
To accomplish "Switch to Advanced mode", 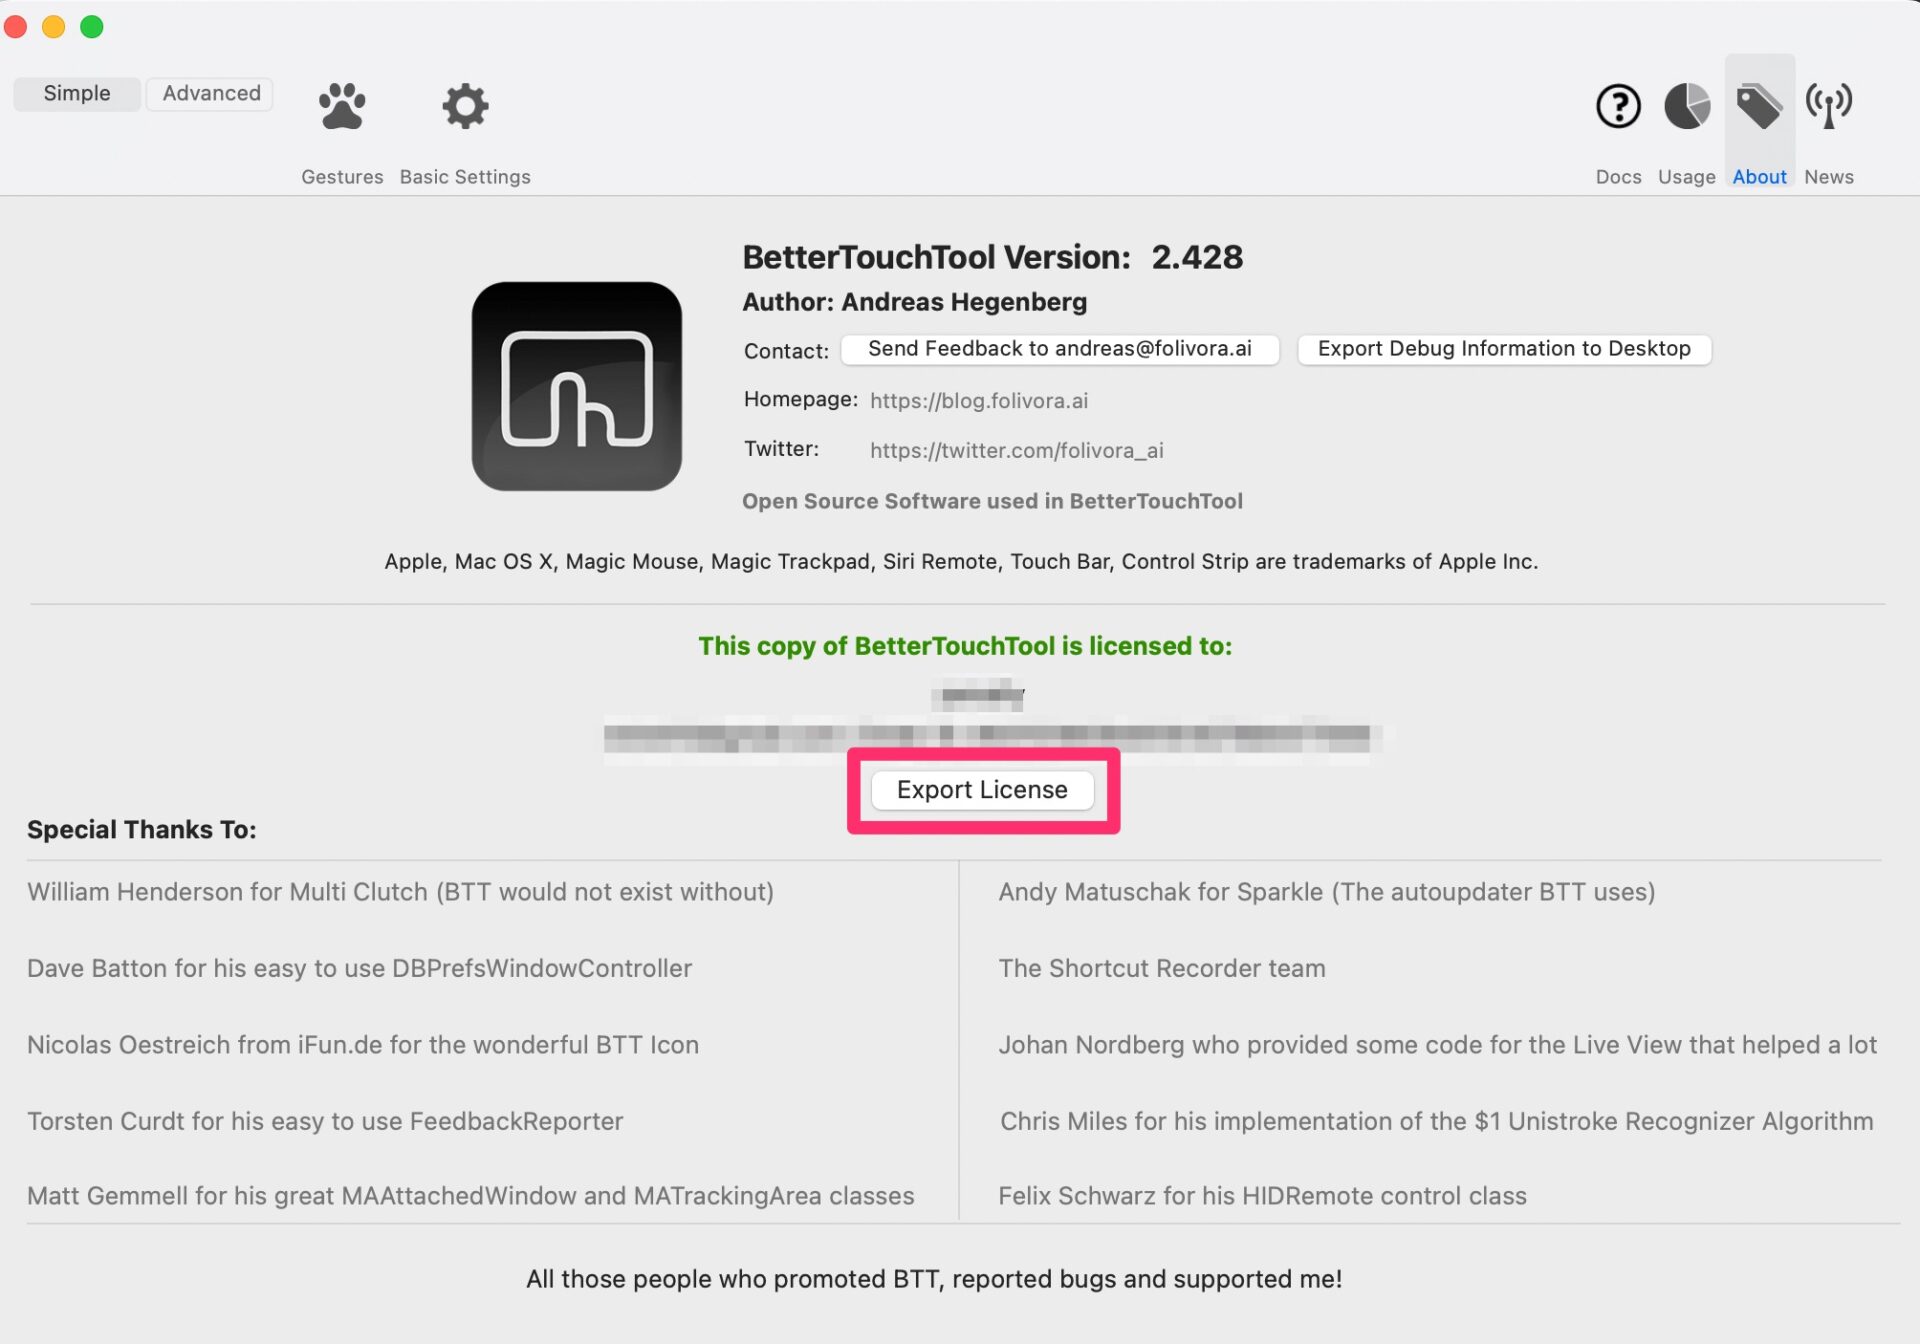I will click(211, 93).
